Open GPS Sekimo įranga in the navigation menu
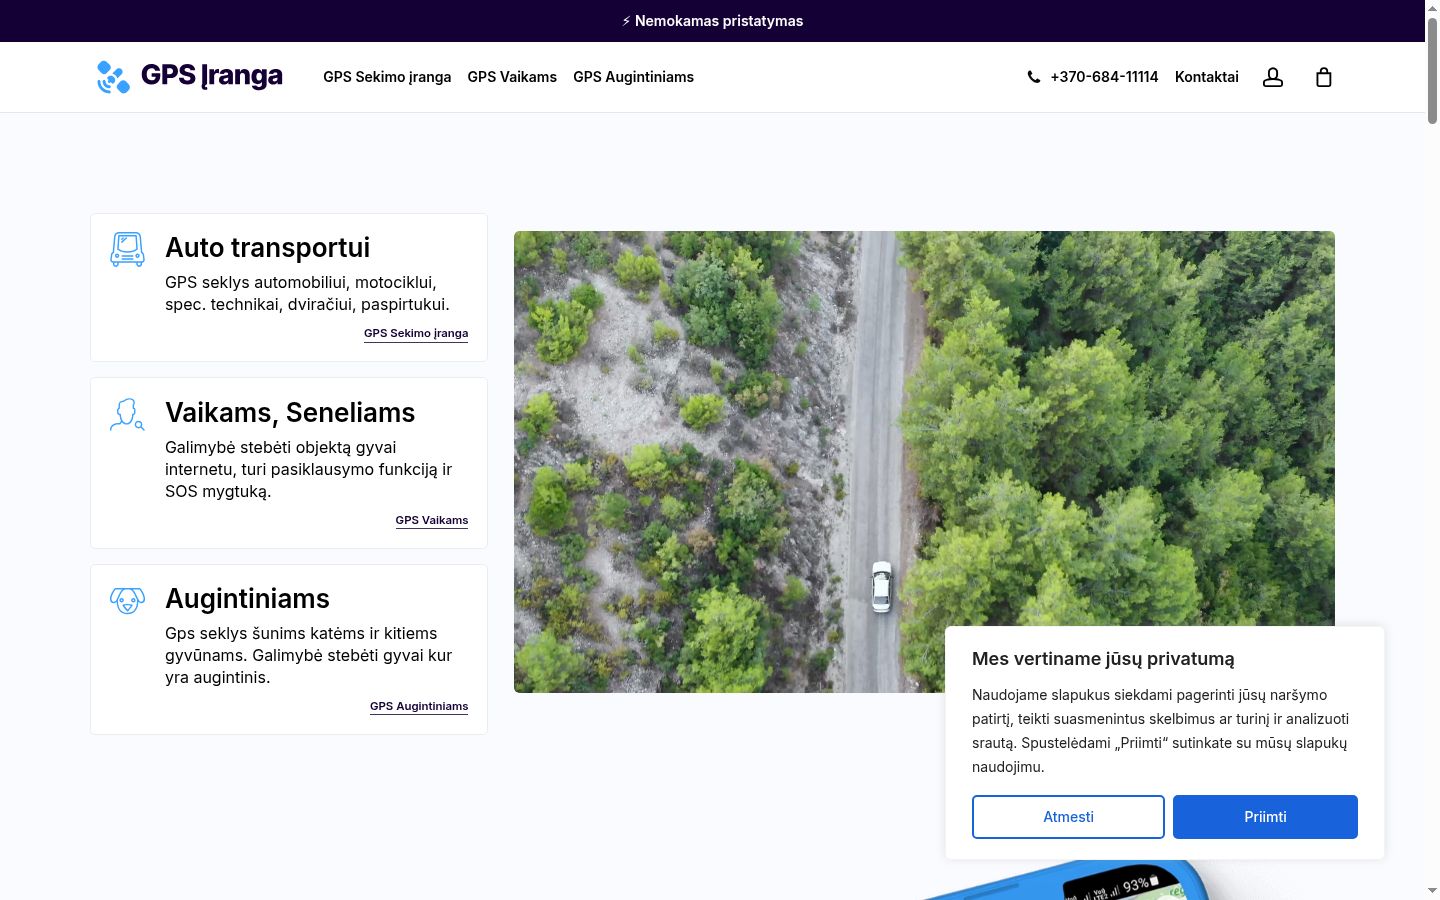 tap(387, 77)
